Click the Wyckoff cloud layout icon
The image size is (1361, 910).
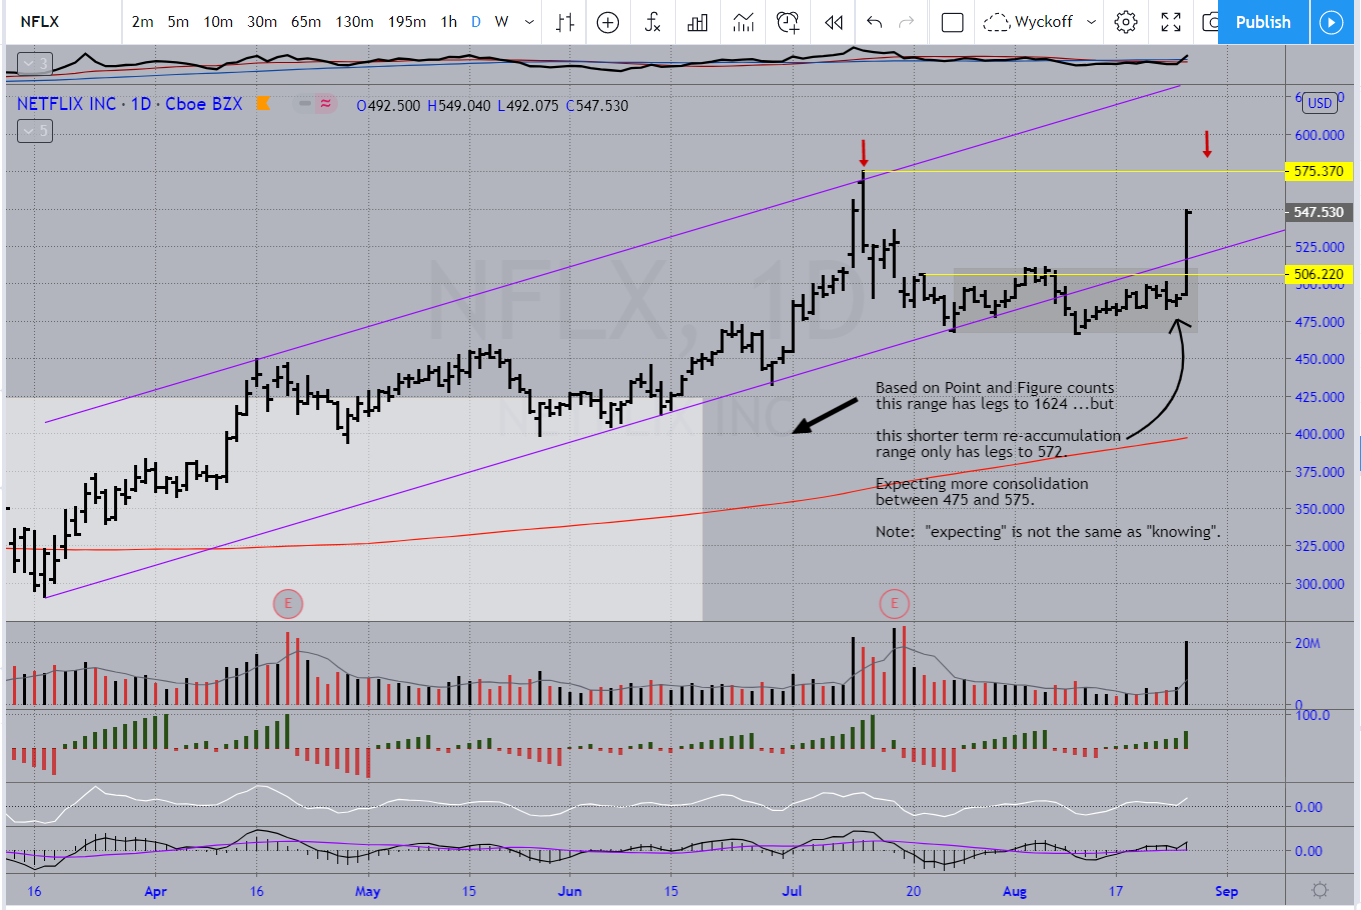click(996, 22)
